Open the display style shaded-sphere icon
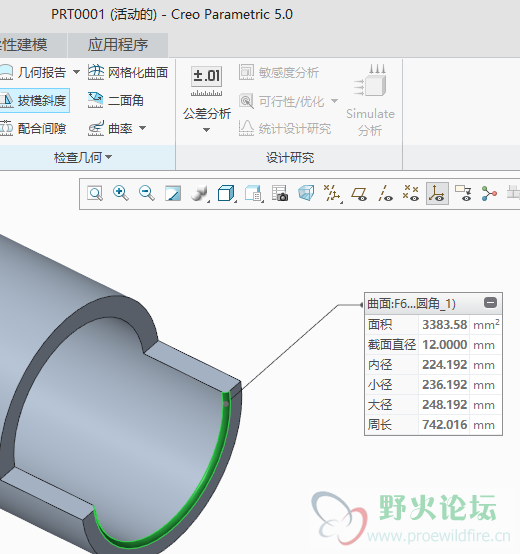520x554 pixels. 200,193
